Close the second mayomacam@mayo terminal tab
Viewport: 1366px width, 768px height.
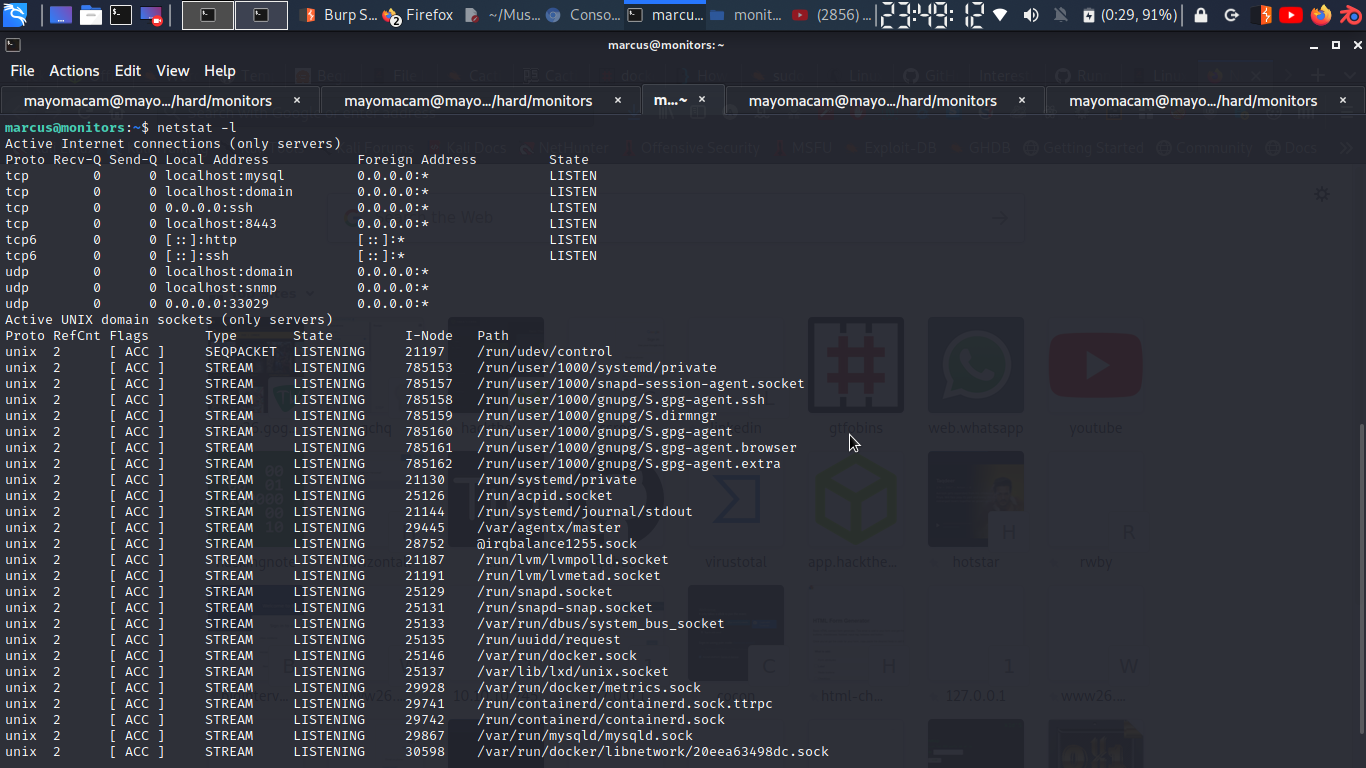coord(618,100)
